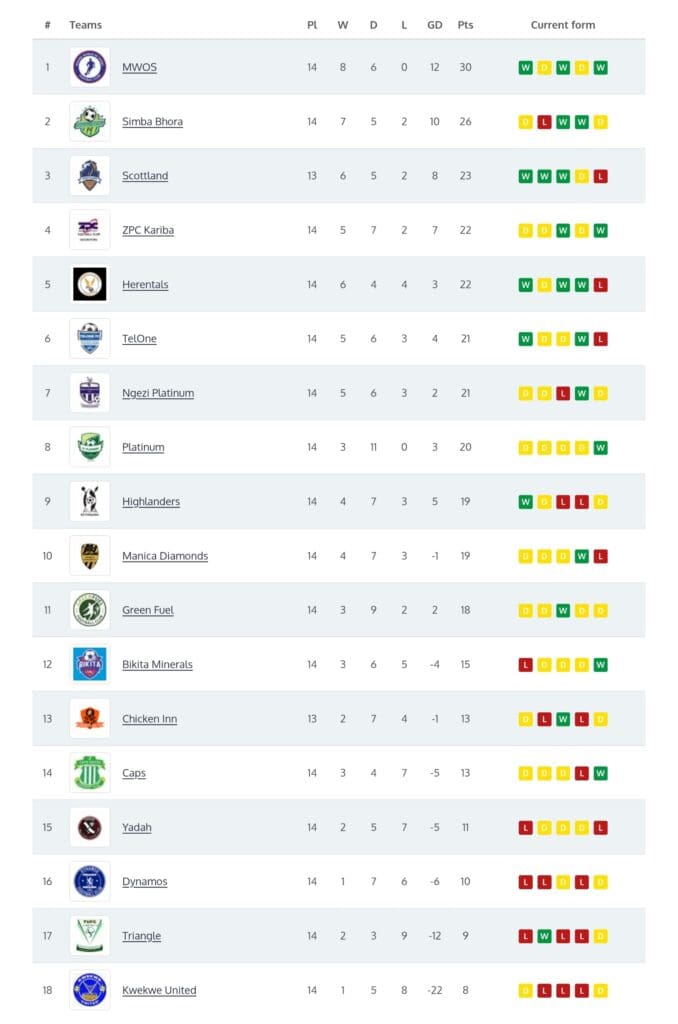Screen dimensions: 678x1024
Task: Click the Current form column header
Action: tap(562, 25)
